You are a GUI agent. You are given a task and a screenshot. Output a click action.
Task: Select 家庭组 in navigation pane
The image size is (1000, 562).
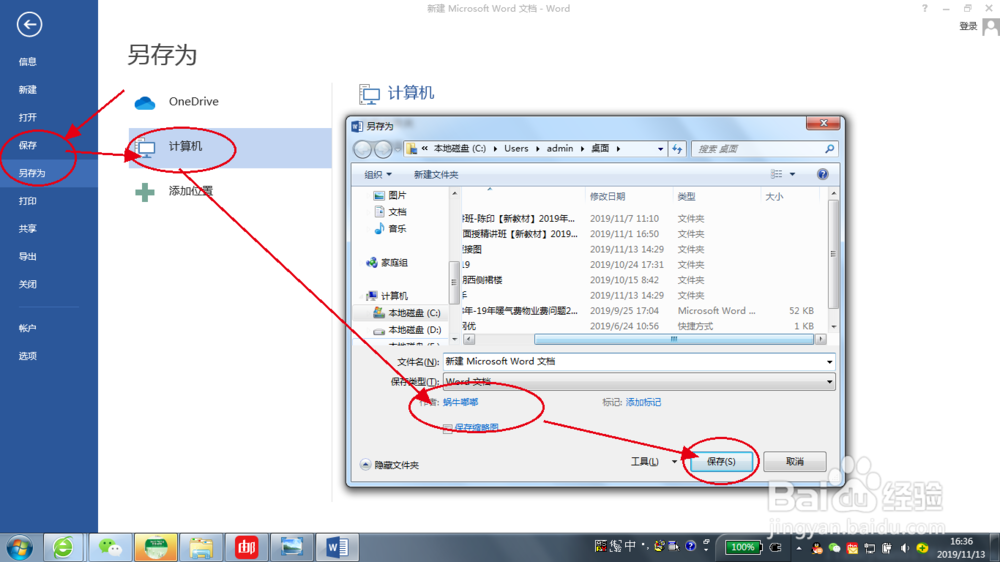[x=386, y=262]
